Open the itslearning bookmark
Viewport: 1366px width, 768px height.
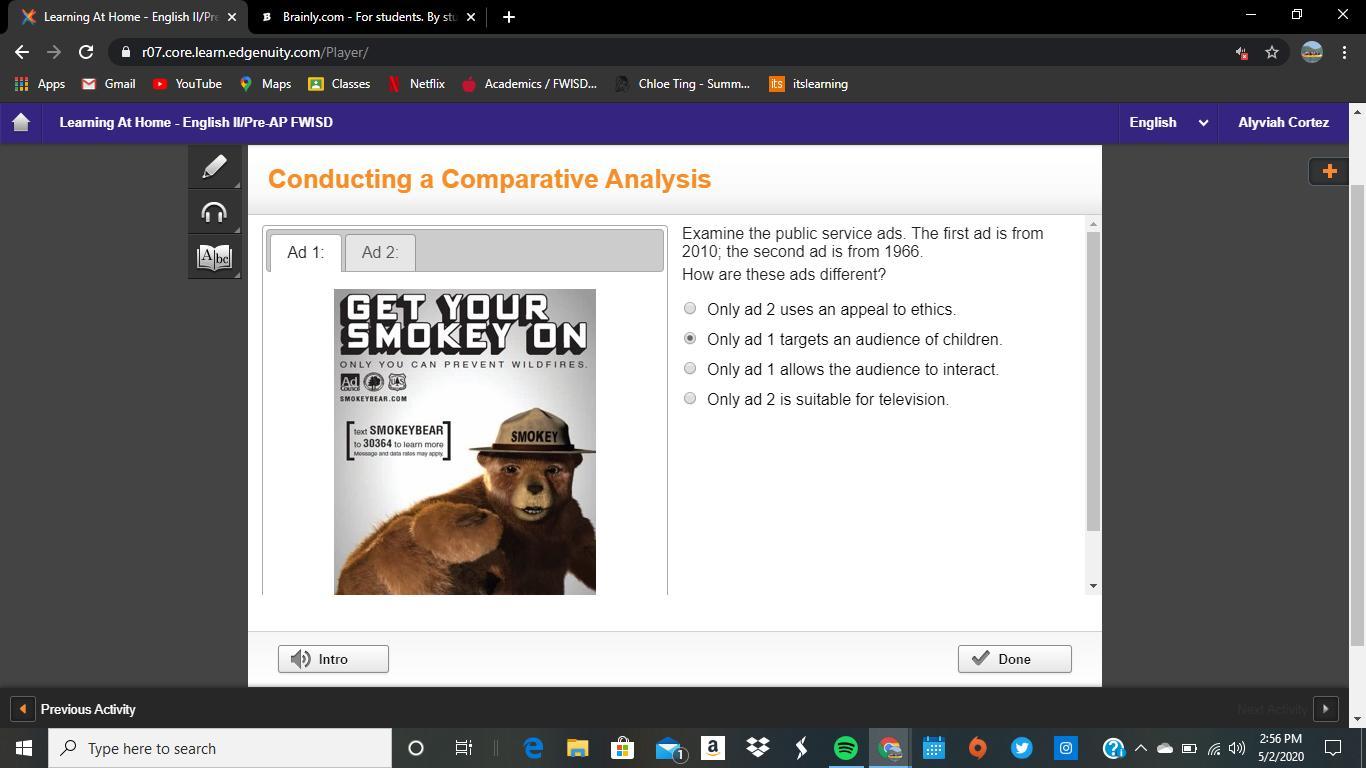(x=809, y=84)
